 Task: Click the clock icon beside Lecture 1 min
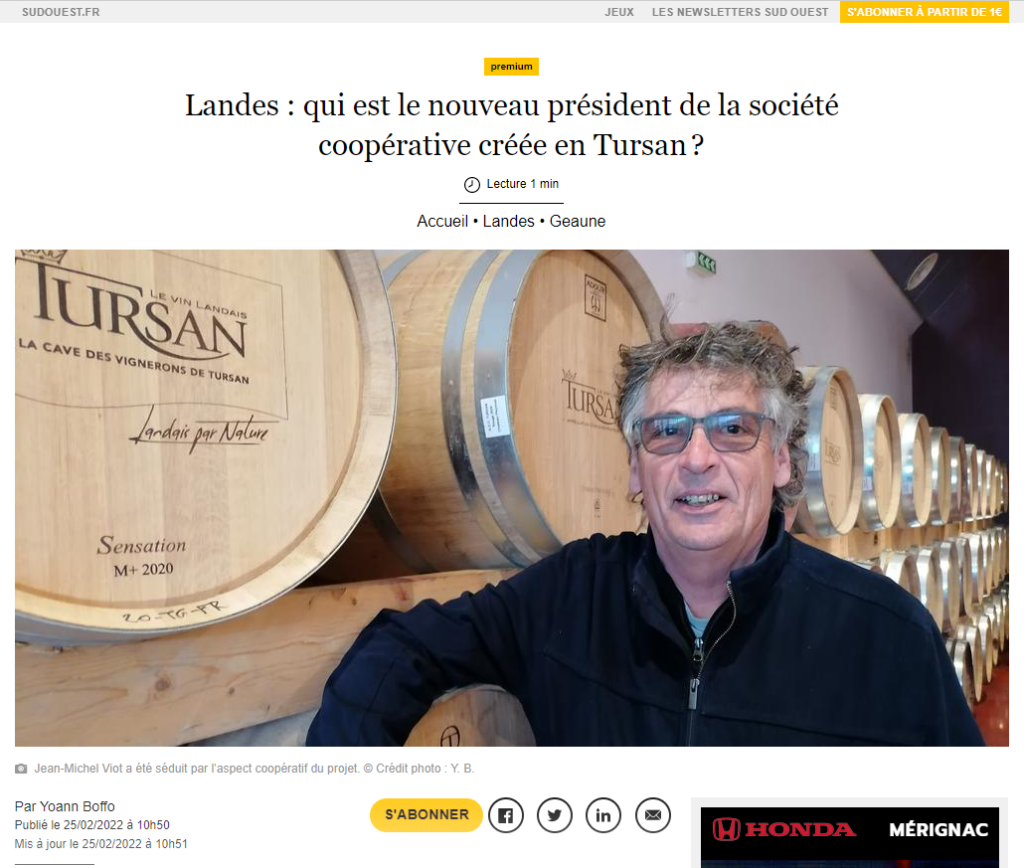click(472, 185)
